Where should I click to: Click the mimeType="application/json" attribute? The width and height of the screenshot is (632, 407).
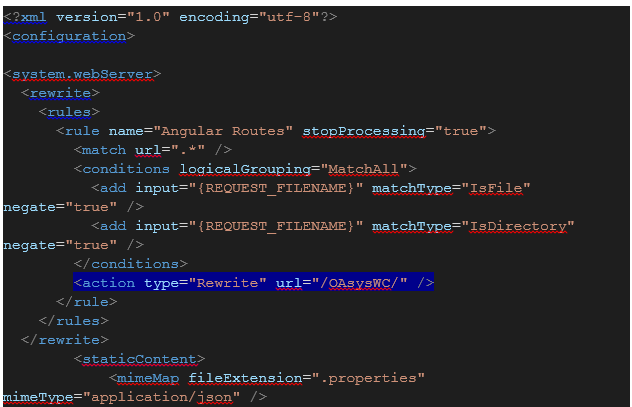121,397
